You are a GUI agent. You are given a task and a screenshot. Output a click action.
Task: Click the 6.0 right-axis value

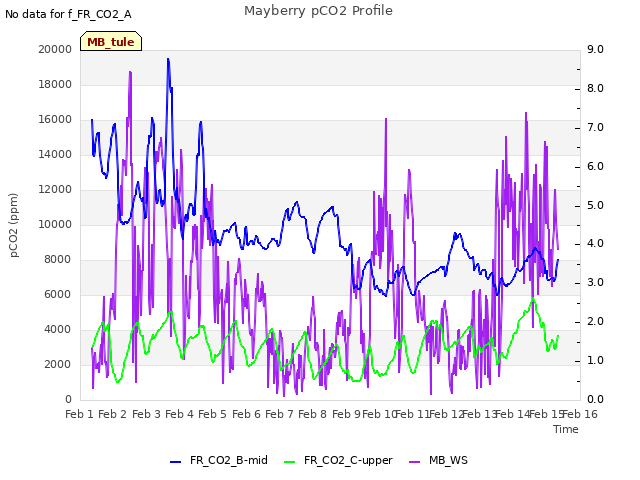595,166
